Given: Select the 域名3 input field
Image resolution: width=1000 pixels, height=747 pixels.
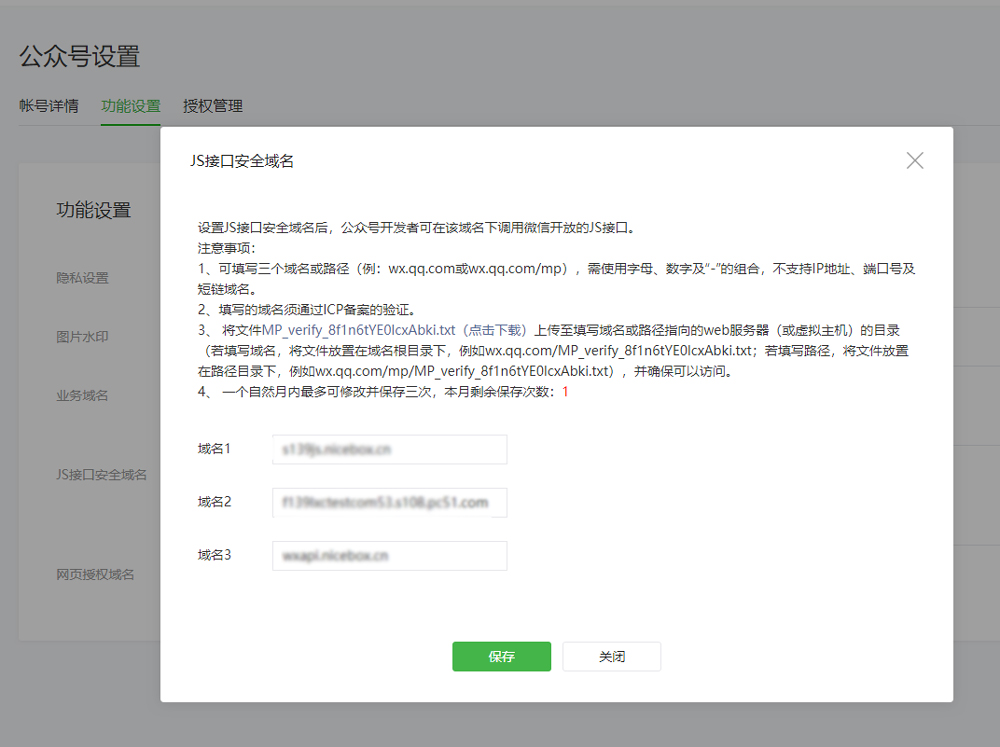Looking at the screenshot, I should coord(389,555).
